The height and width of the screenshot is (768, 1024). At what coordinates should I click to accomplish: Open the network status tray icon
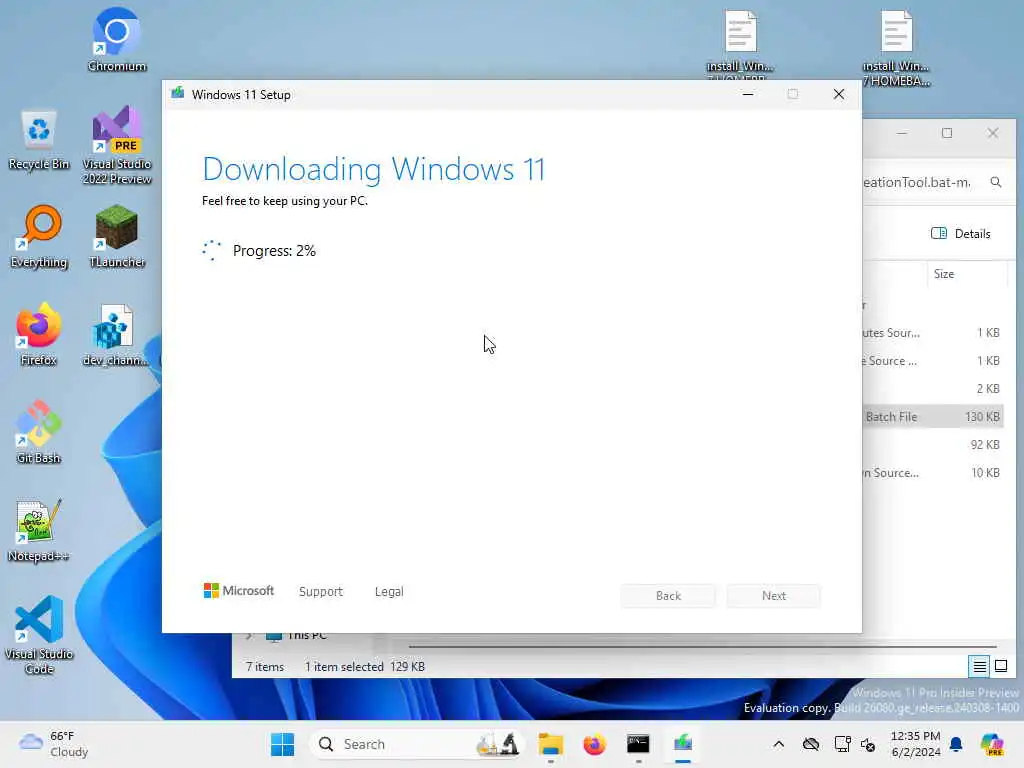tap(842, 744)
